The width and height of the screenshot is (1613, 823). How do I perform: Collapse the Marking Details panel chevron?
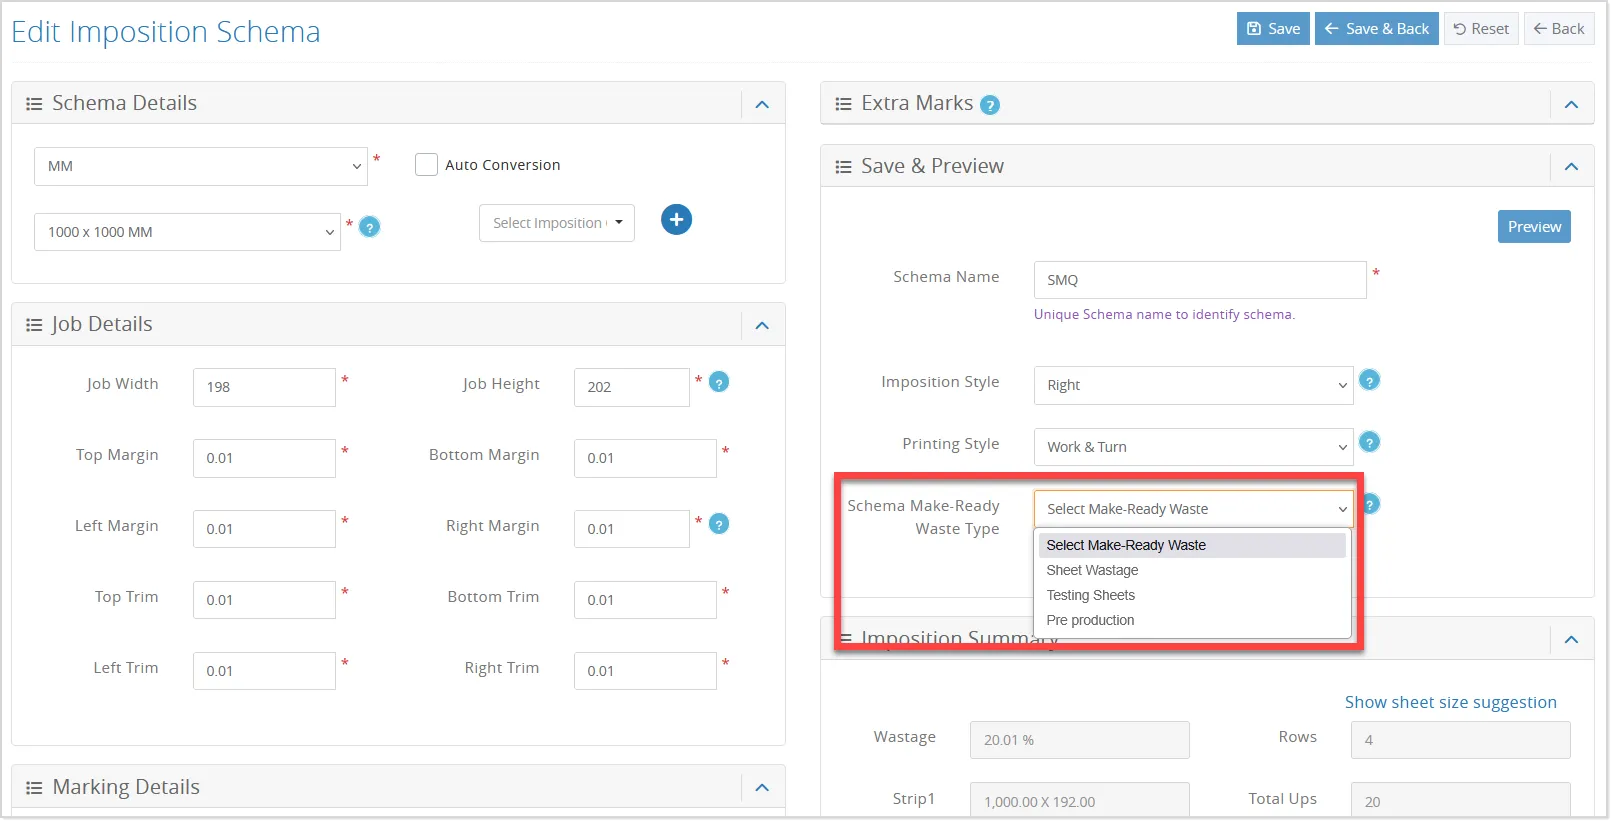762,788
